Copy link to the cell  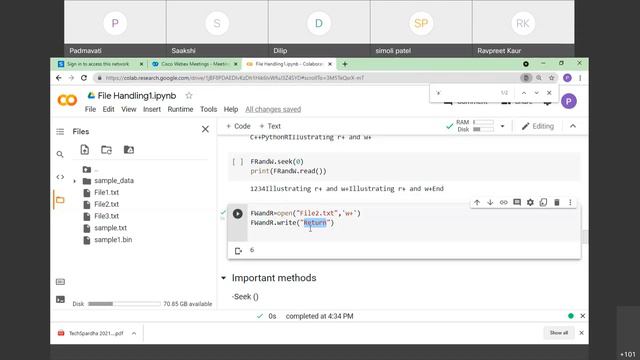[x=504, y=202]
